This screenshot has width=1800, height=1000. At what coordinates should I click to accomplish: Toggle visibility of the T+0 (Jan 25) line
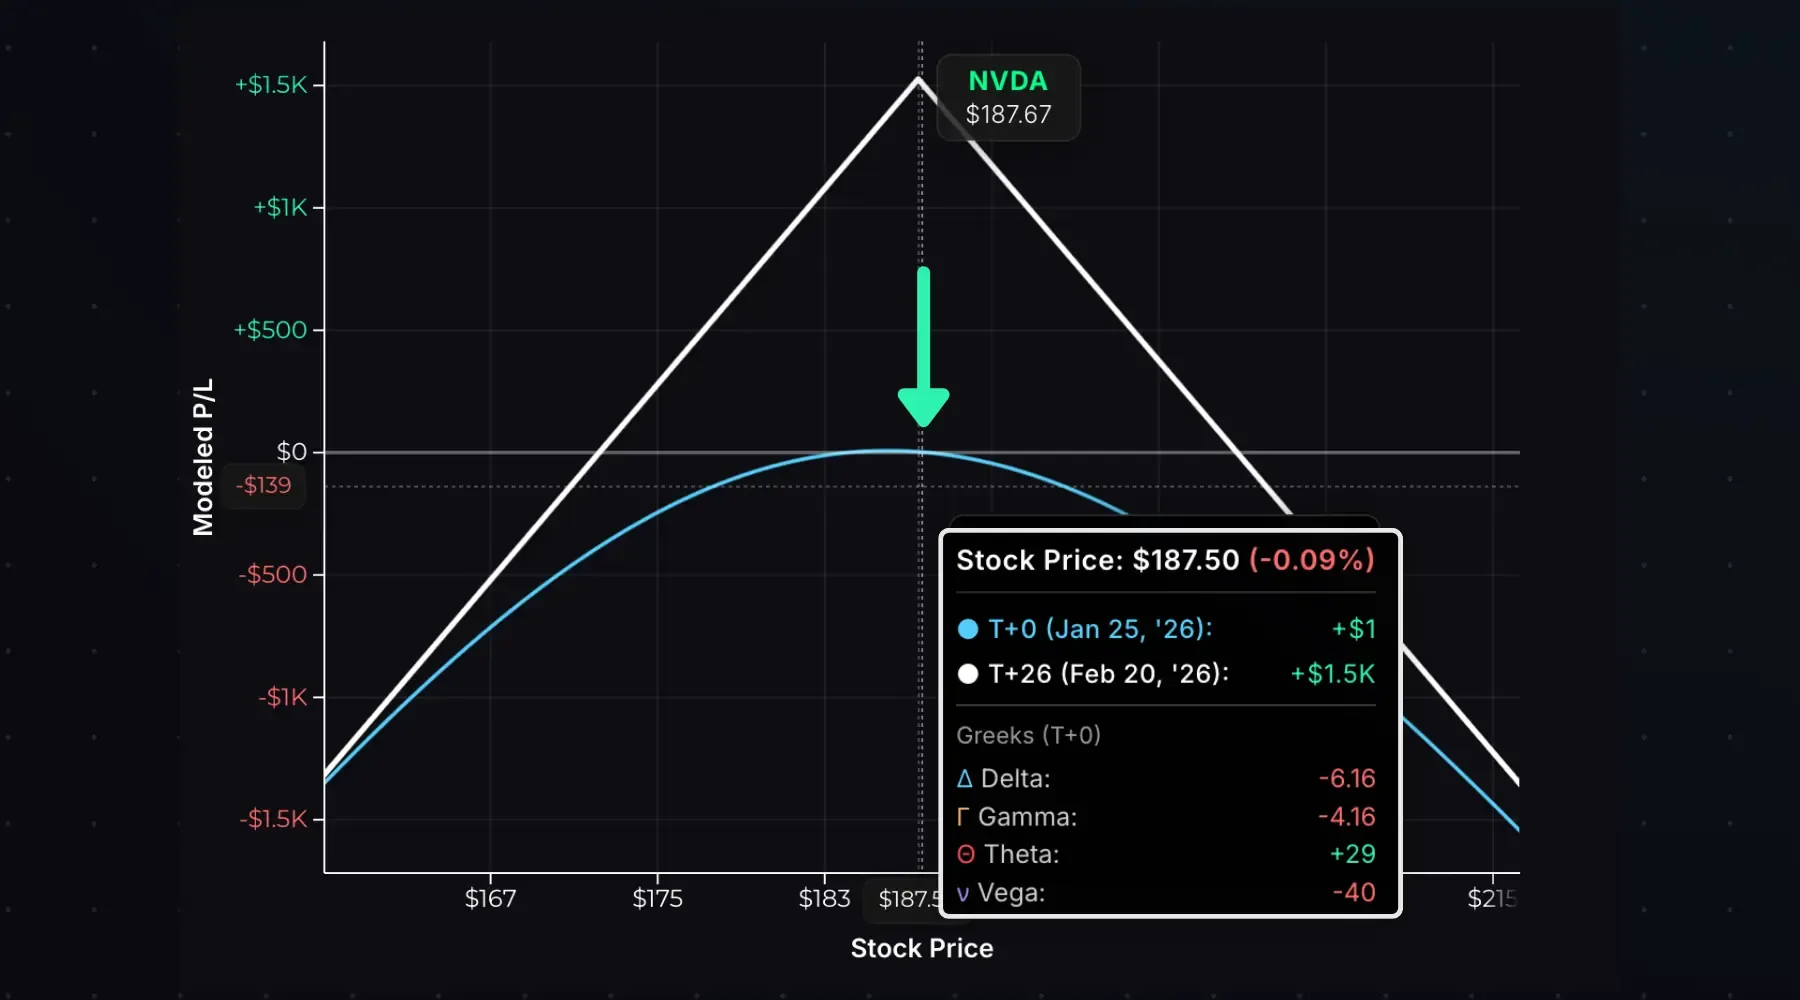[1098, 629]
